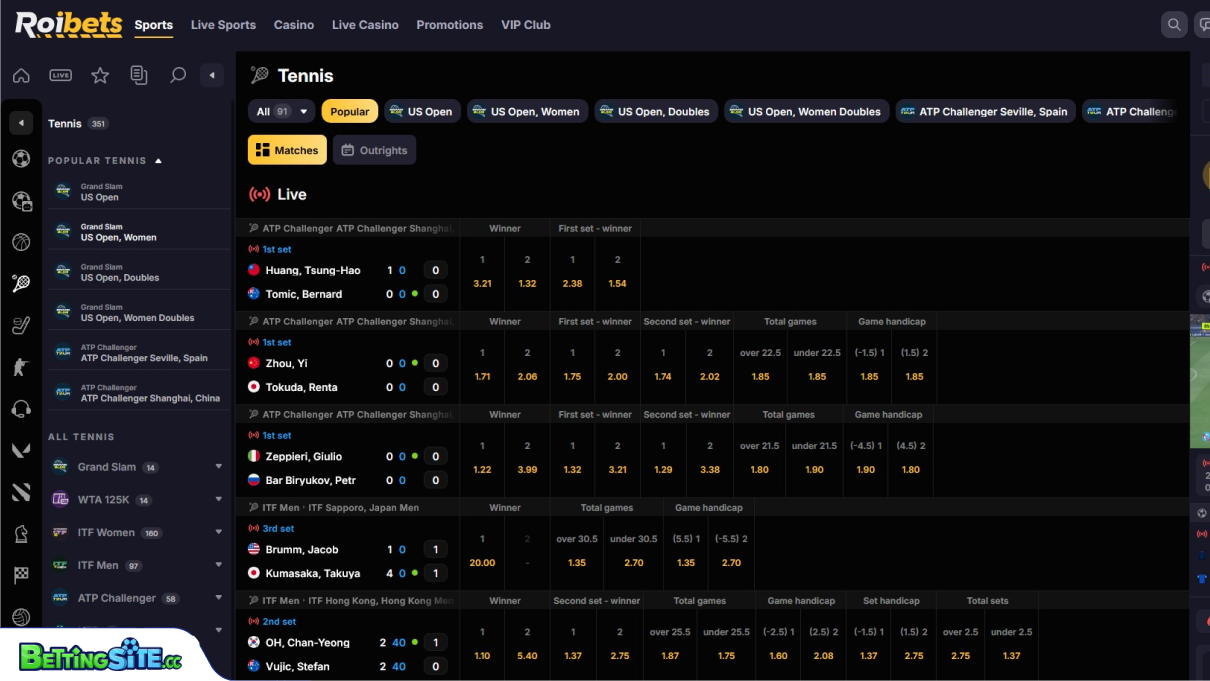Open the Casino menu item
Viewport: 1210px width, 681px height.
point(293,24)
